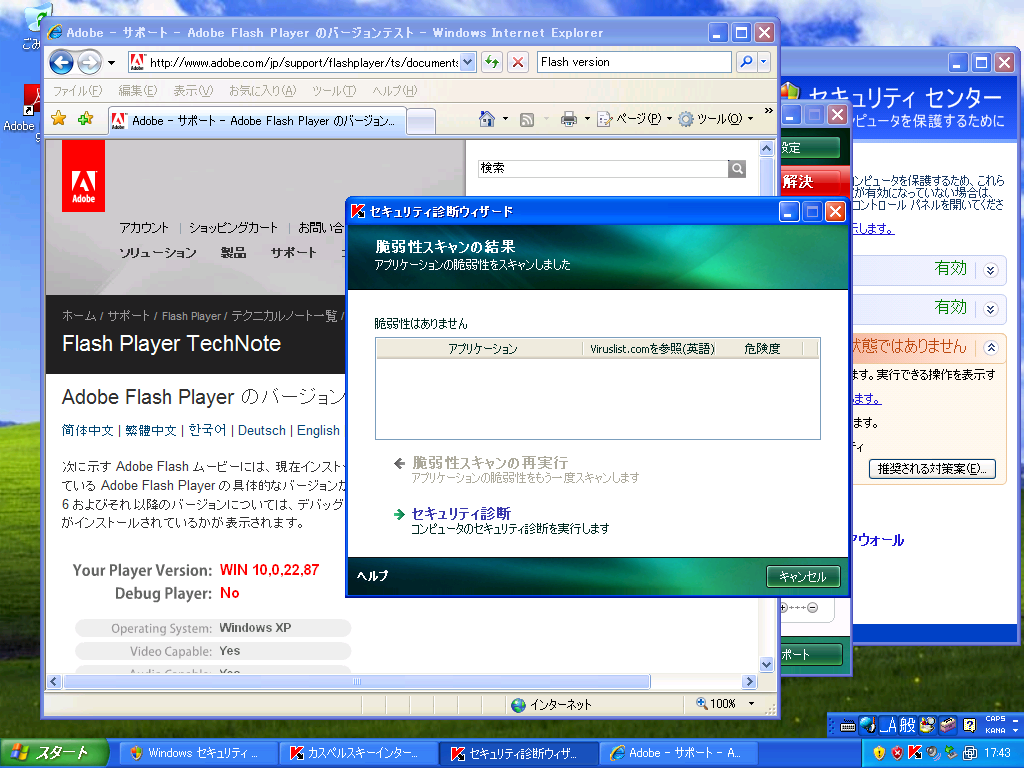Viewport: 1024px width, 768px height.
Task: Toggle IME conversion mode 般
Action: click(x=908, y=725)
